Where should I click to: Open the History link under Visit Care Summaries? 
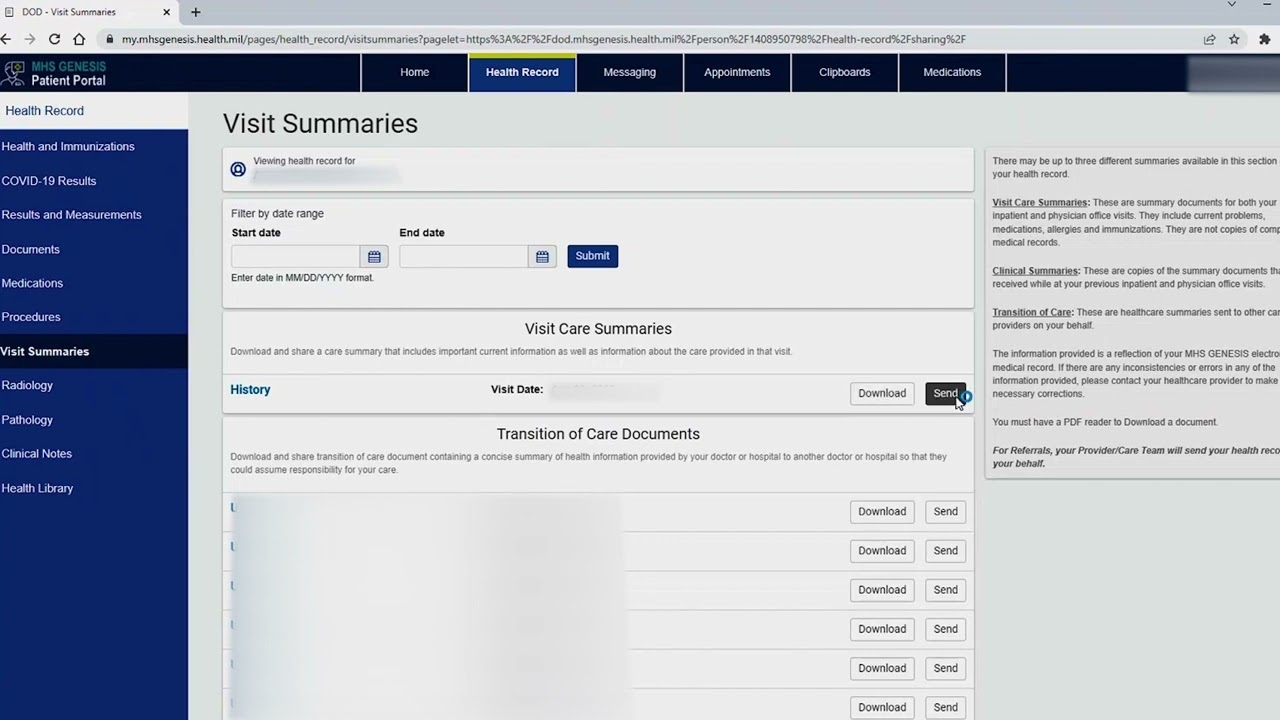(x=250, y=390)
